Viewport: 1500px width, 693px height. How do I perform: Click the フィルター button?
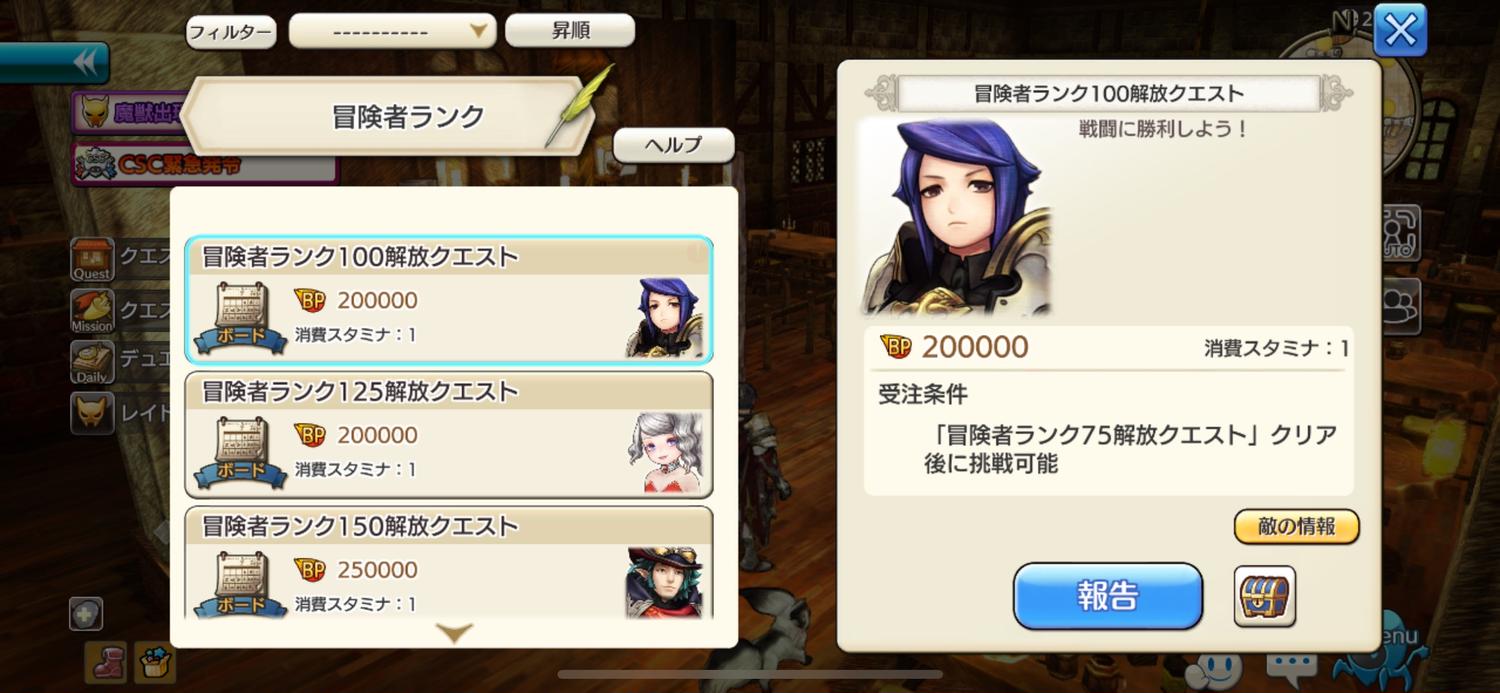coord(231,32)
